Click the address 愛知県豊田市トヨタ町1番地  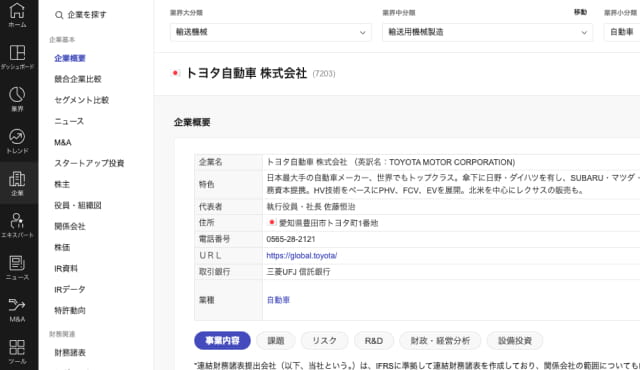(x=328, y=223)
